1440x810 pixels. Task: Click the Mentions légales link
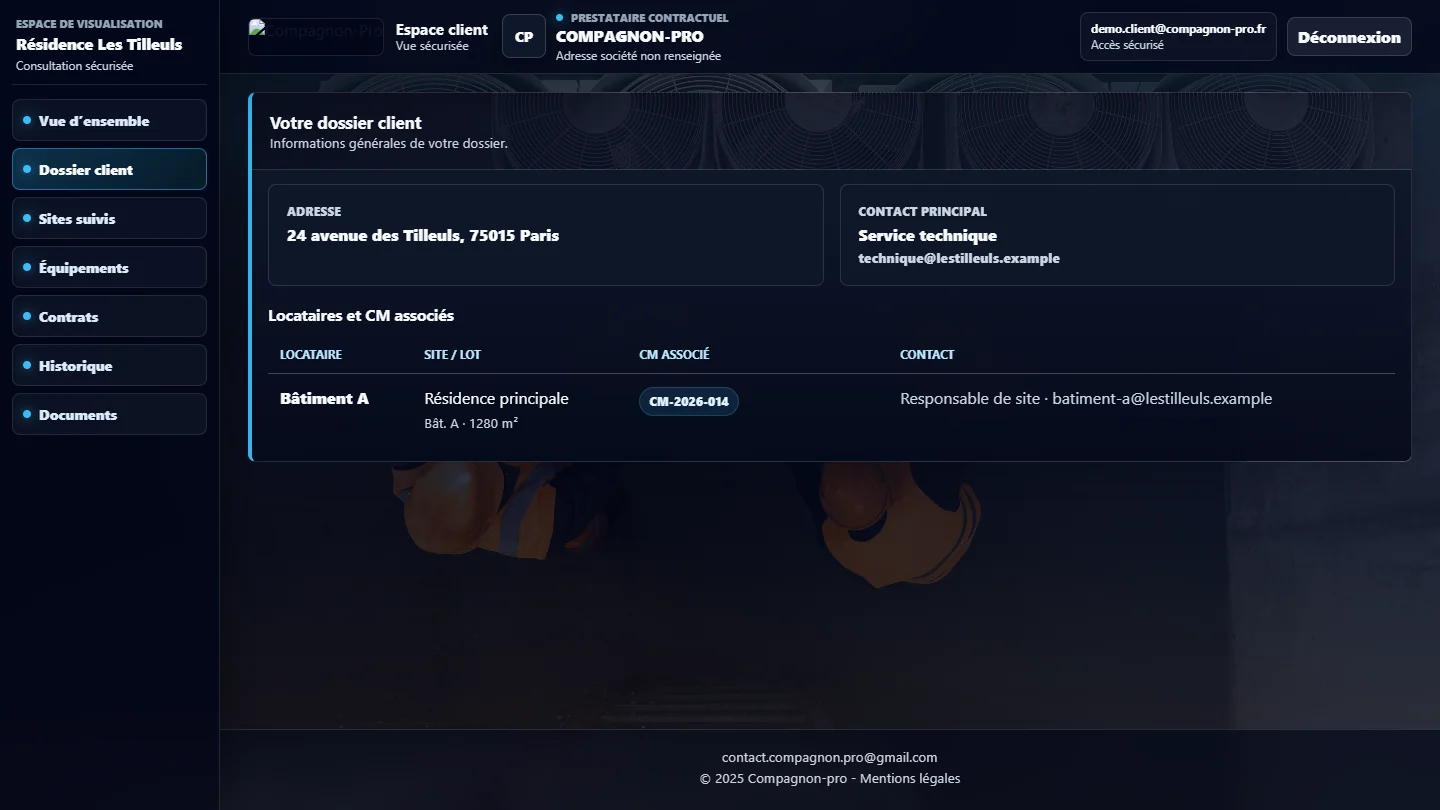pyautogui.click(x=910, y=778)
